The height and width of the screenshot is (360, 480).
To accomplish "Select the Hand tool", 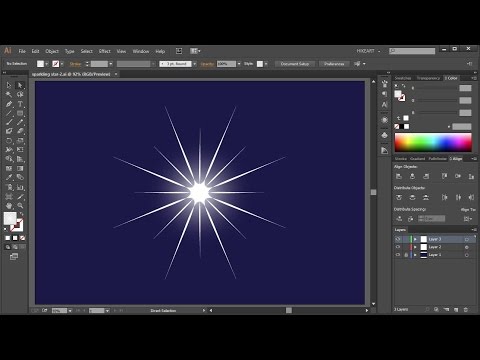I will tap(9, 206).
